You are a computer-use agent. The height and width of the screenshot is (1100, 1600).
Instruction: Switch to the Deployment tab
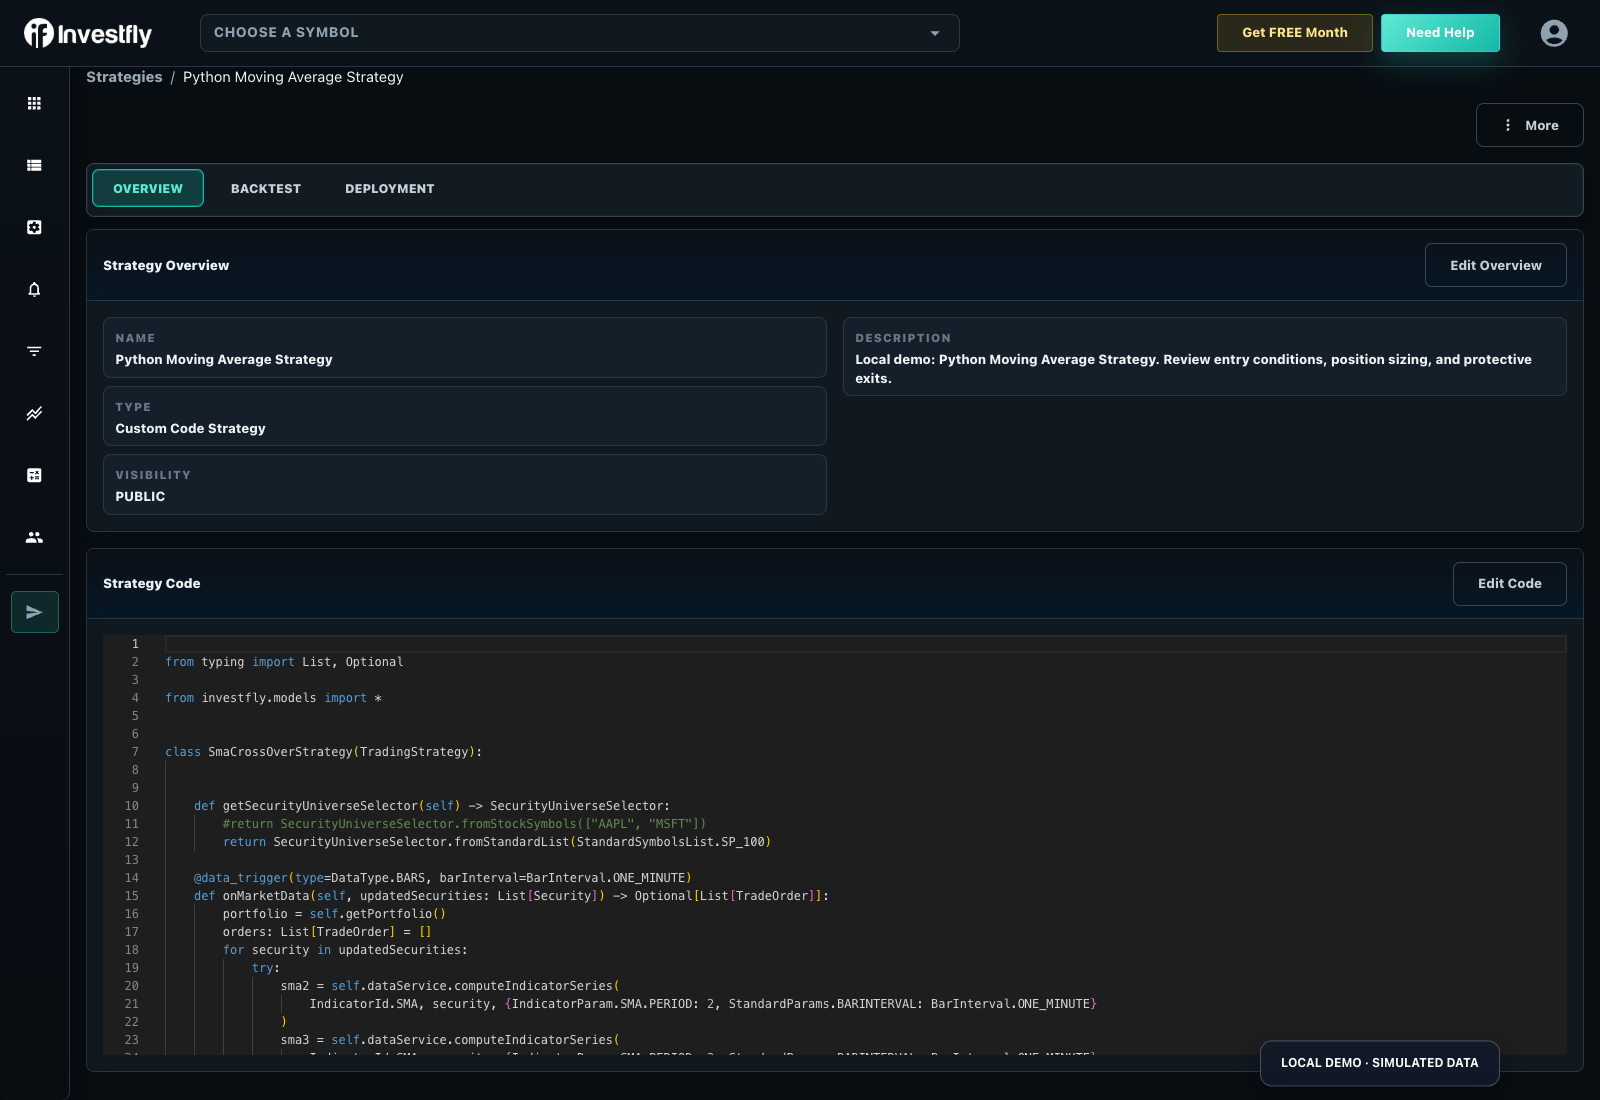(x=390, y=188)
